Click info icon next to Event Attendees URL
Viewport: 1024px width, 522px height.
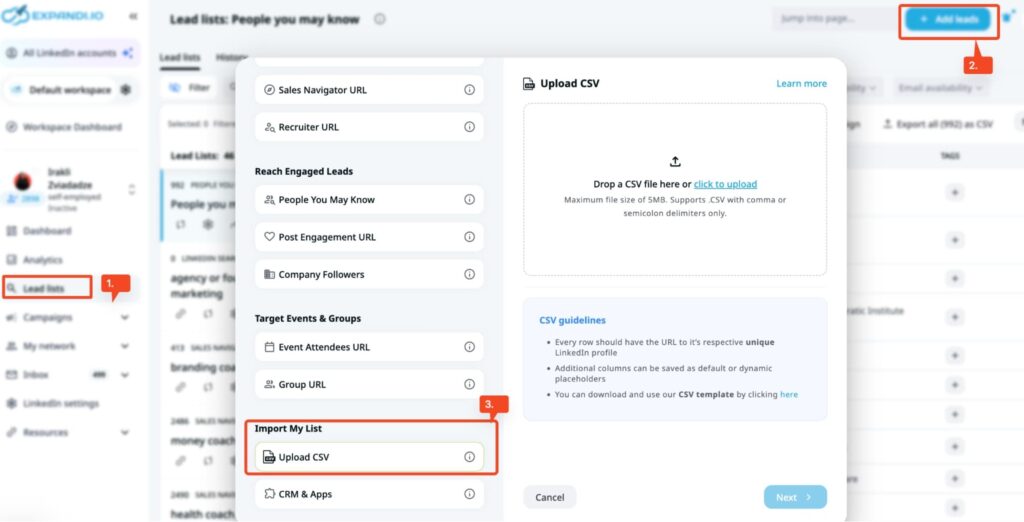(469, 347)
